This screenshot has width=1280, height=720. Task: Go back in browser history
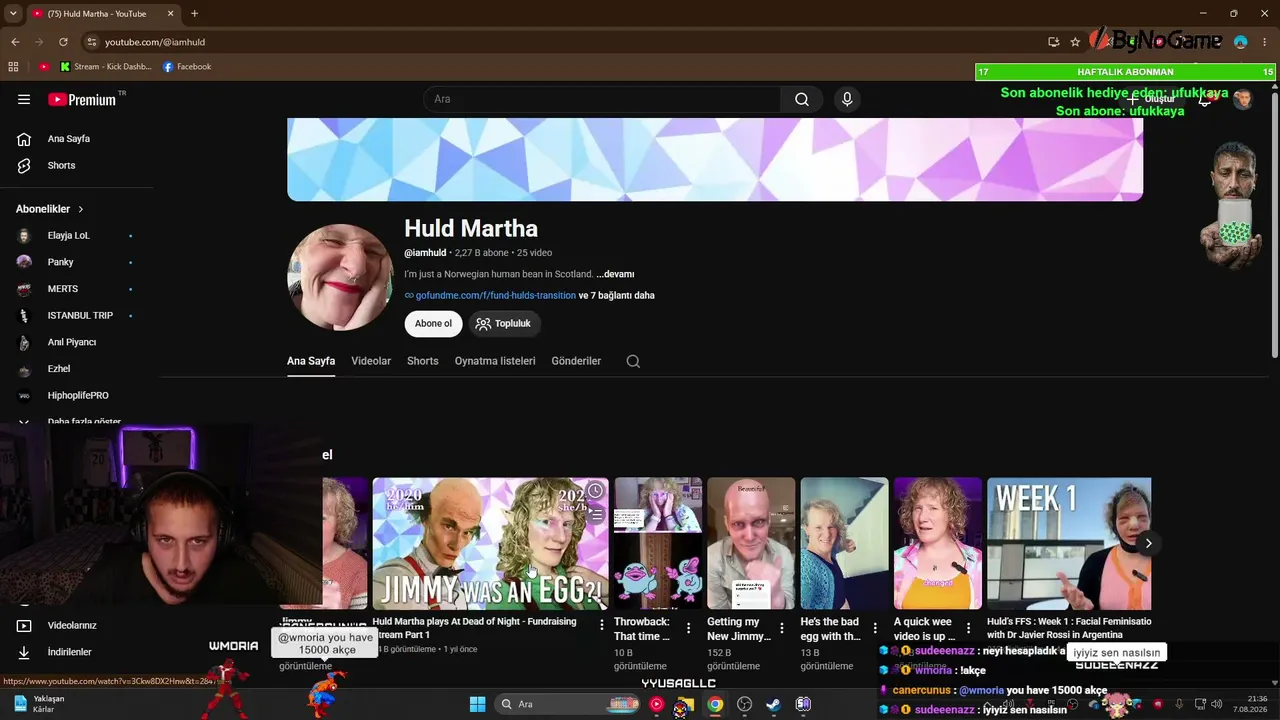(15, 42)
